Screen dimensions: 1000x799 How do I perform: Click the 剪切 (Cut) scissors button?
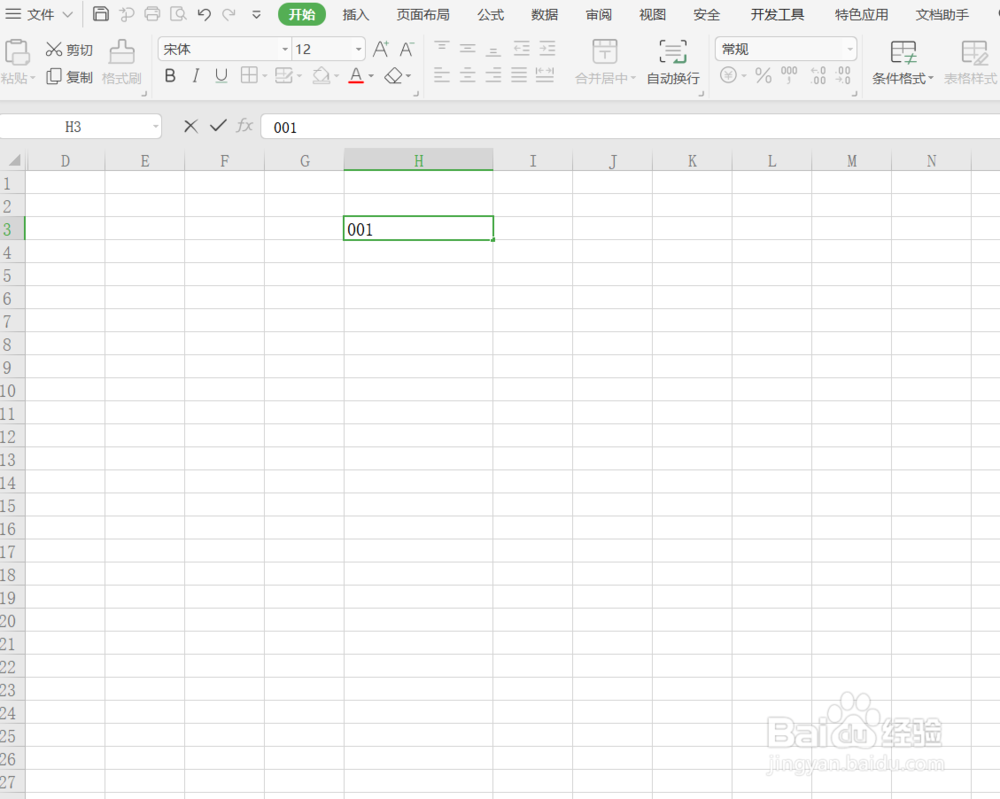[69, 50]
